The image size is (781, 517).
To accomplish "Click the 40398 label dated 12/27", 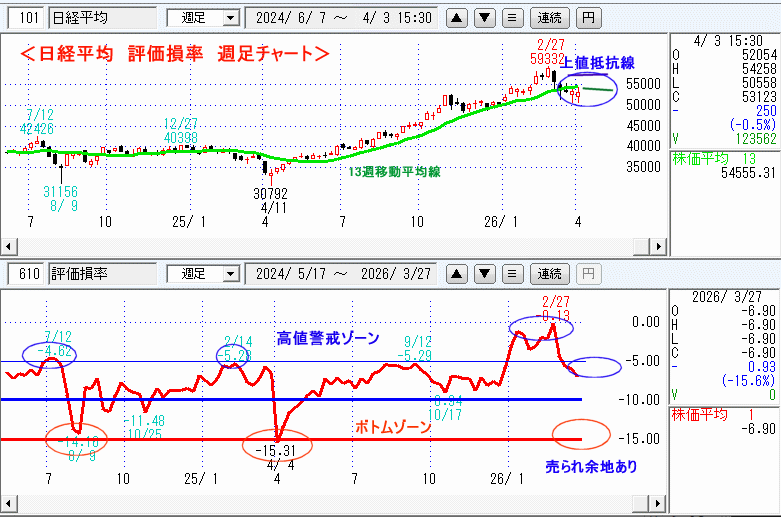I will [x=181, y=137].
